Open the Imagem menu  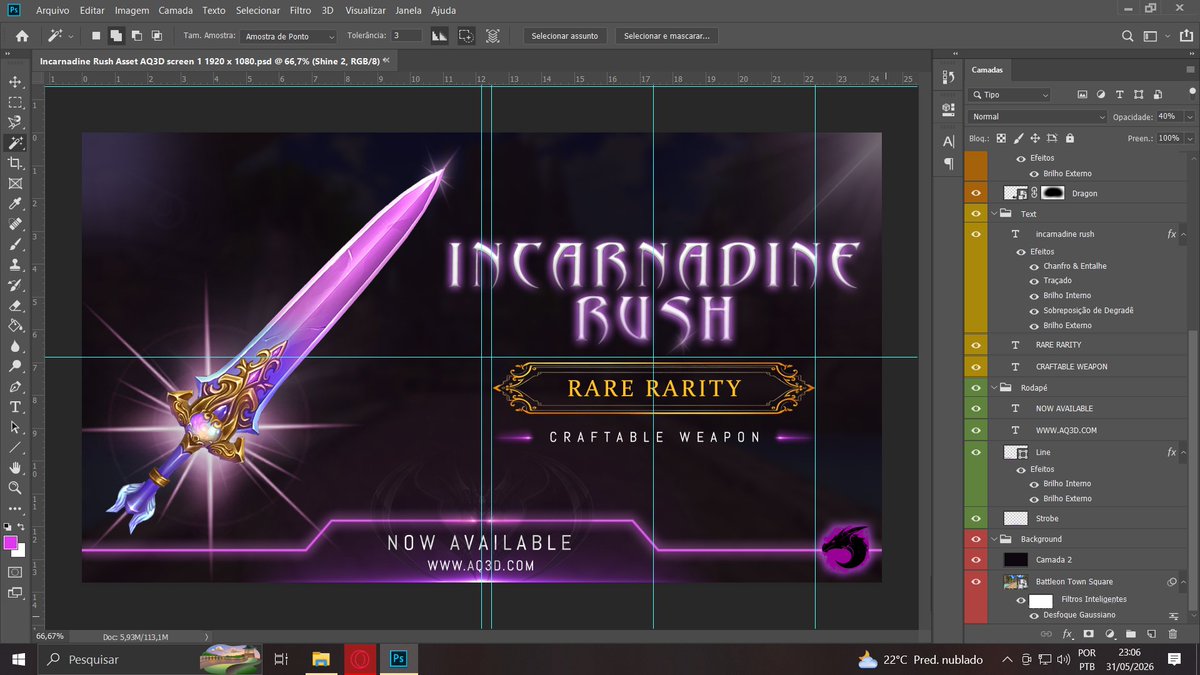click(x=132, y=10)
